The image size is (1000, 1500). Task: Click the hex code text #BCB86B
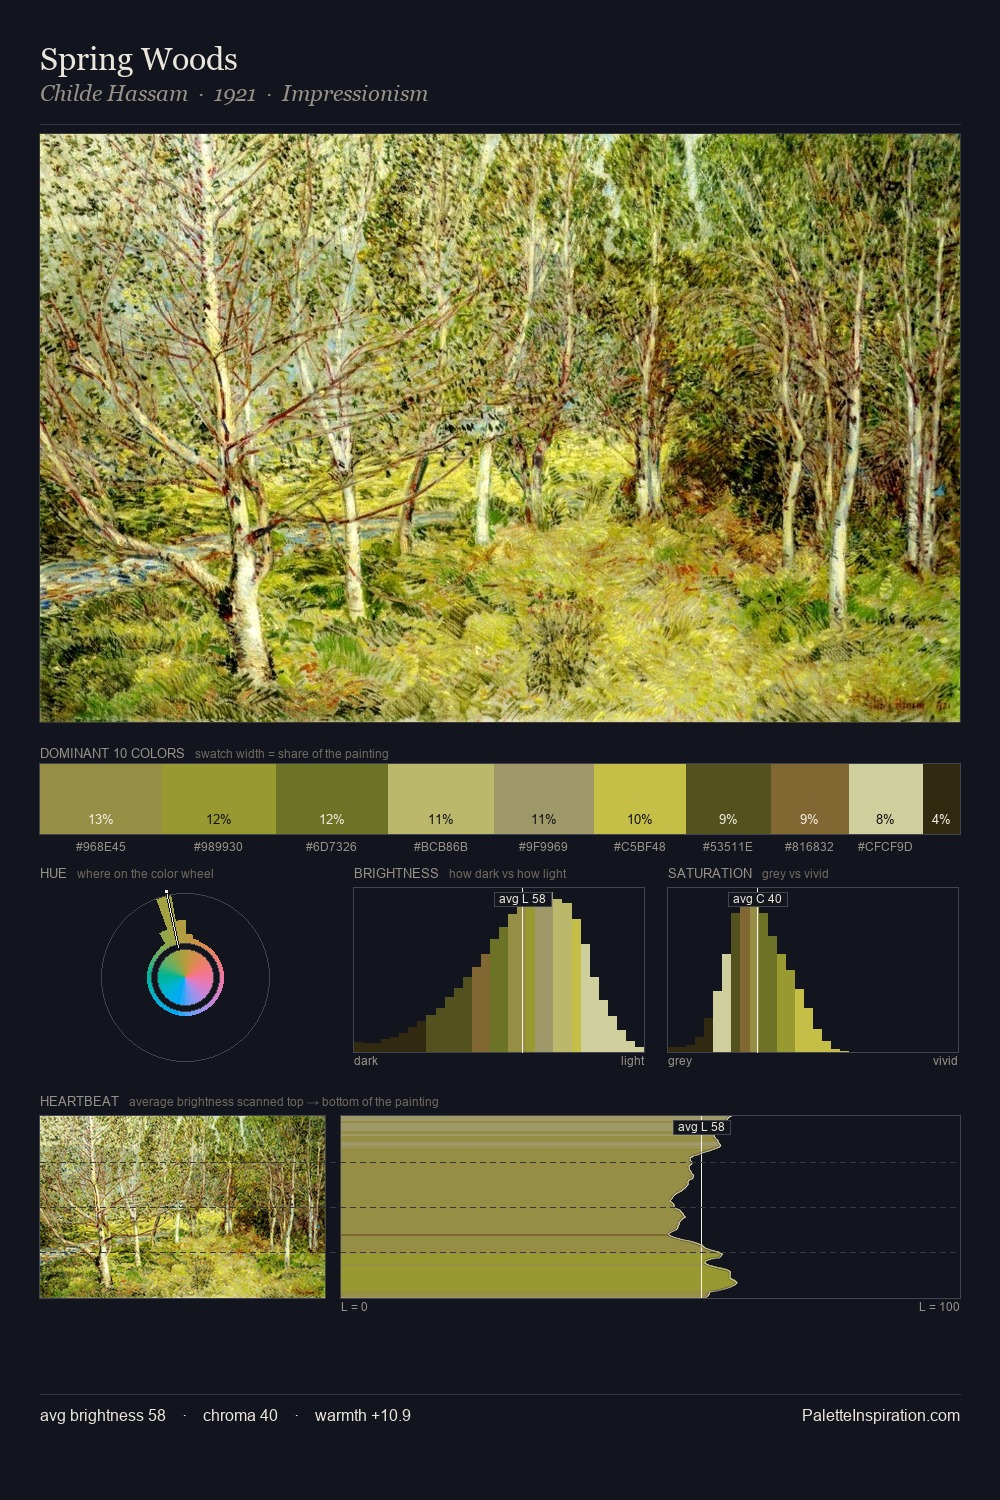[x=441, y=846]
